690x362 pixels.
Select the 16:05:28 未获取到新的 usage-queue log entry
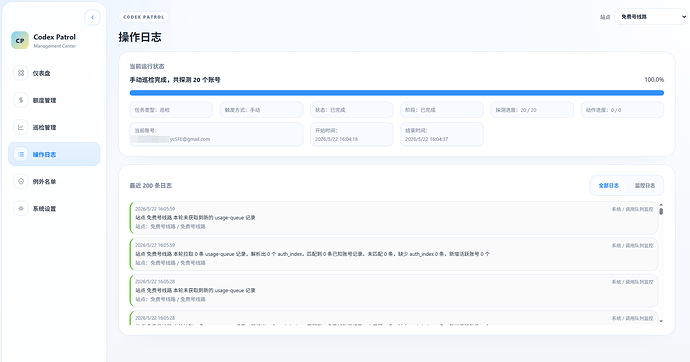pyautogui.click(x=394, y=290)
